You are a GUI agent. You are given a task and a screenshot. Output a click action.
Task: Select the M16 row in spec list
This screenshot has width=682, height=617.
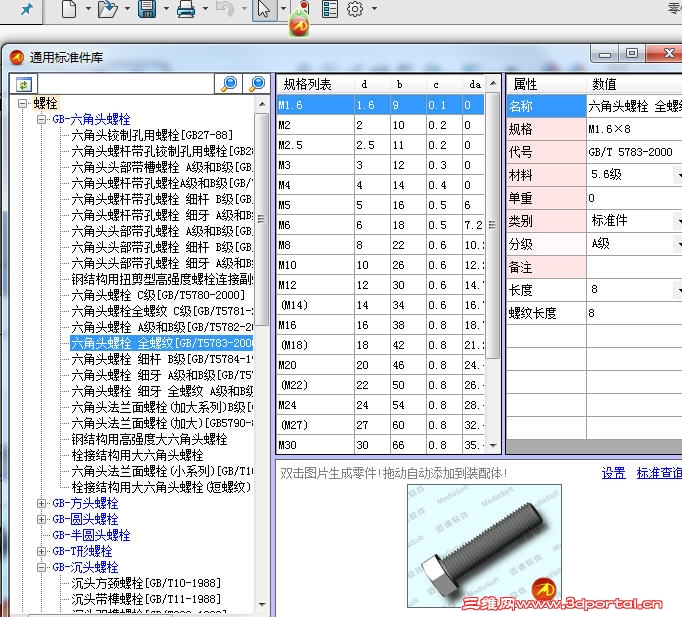point(380,325)
